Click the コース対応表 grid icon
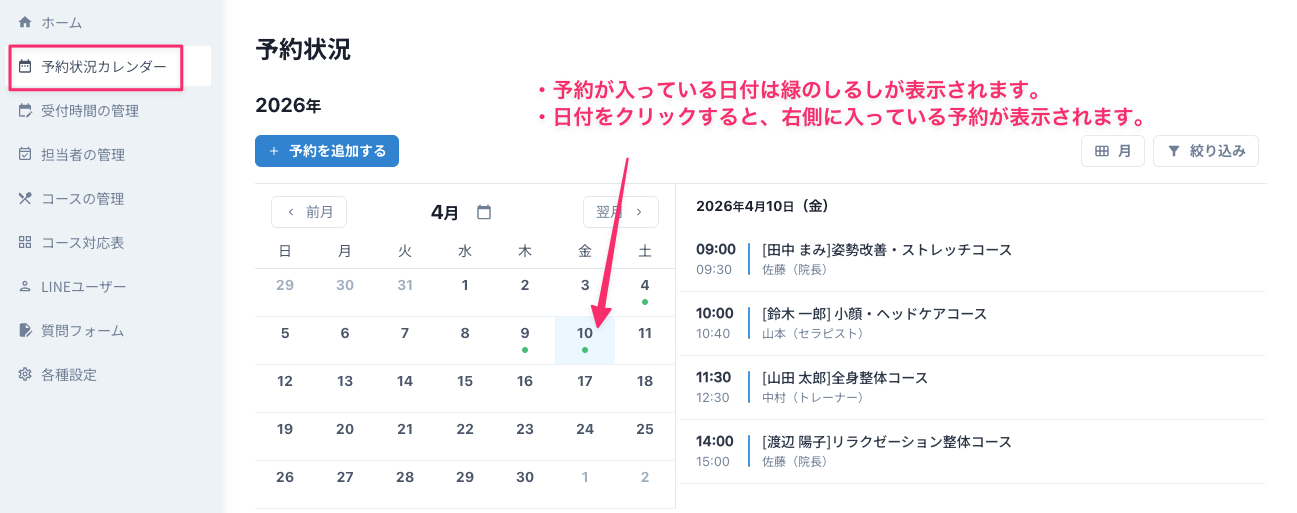Viewport: 1297px width, 513px height. click(25, 243)
